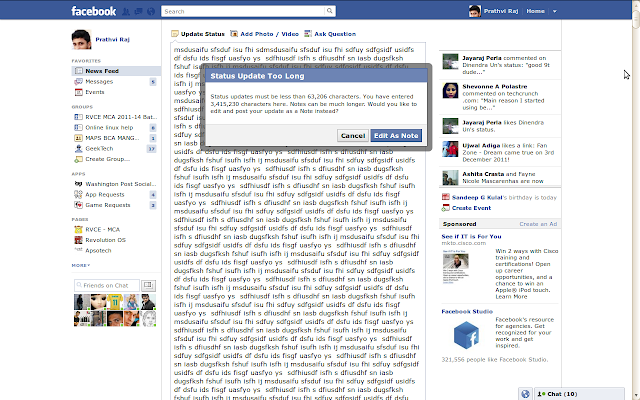Click Create an Ad link

click(538, 224)
